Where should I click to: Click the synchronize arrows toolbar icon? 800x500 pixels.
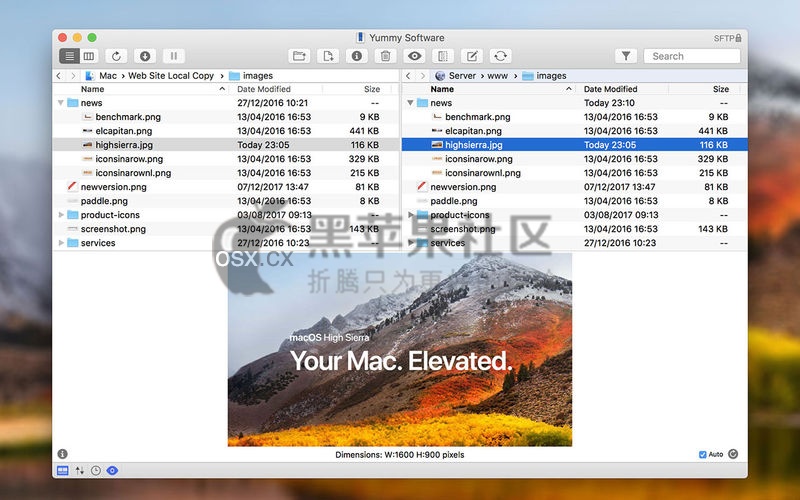pyautogui.click(x=501, y=56)
